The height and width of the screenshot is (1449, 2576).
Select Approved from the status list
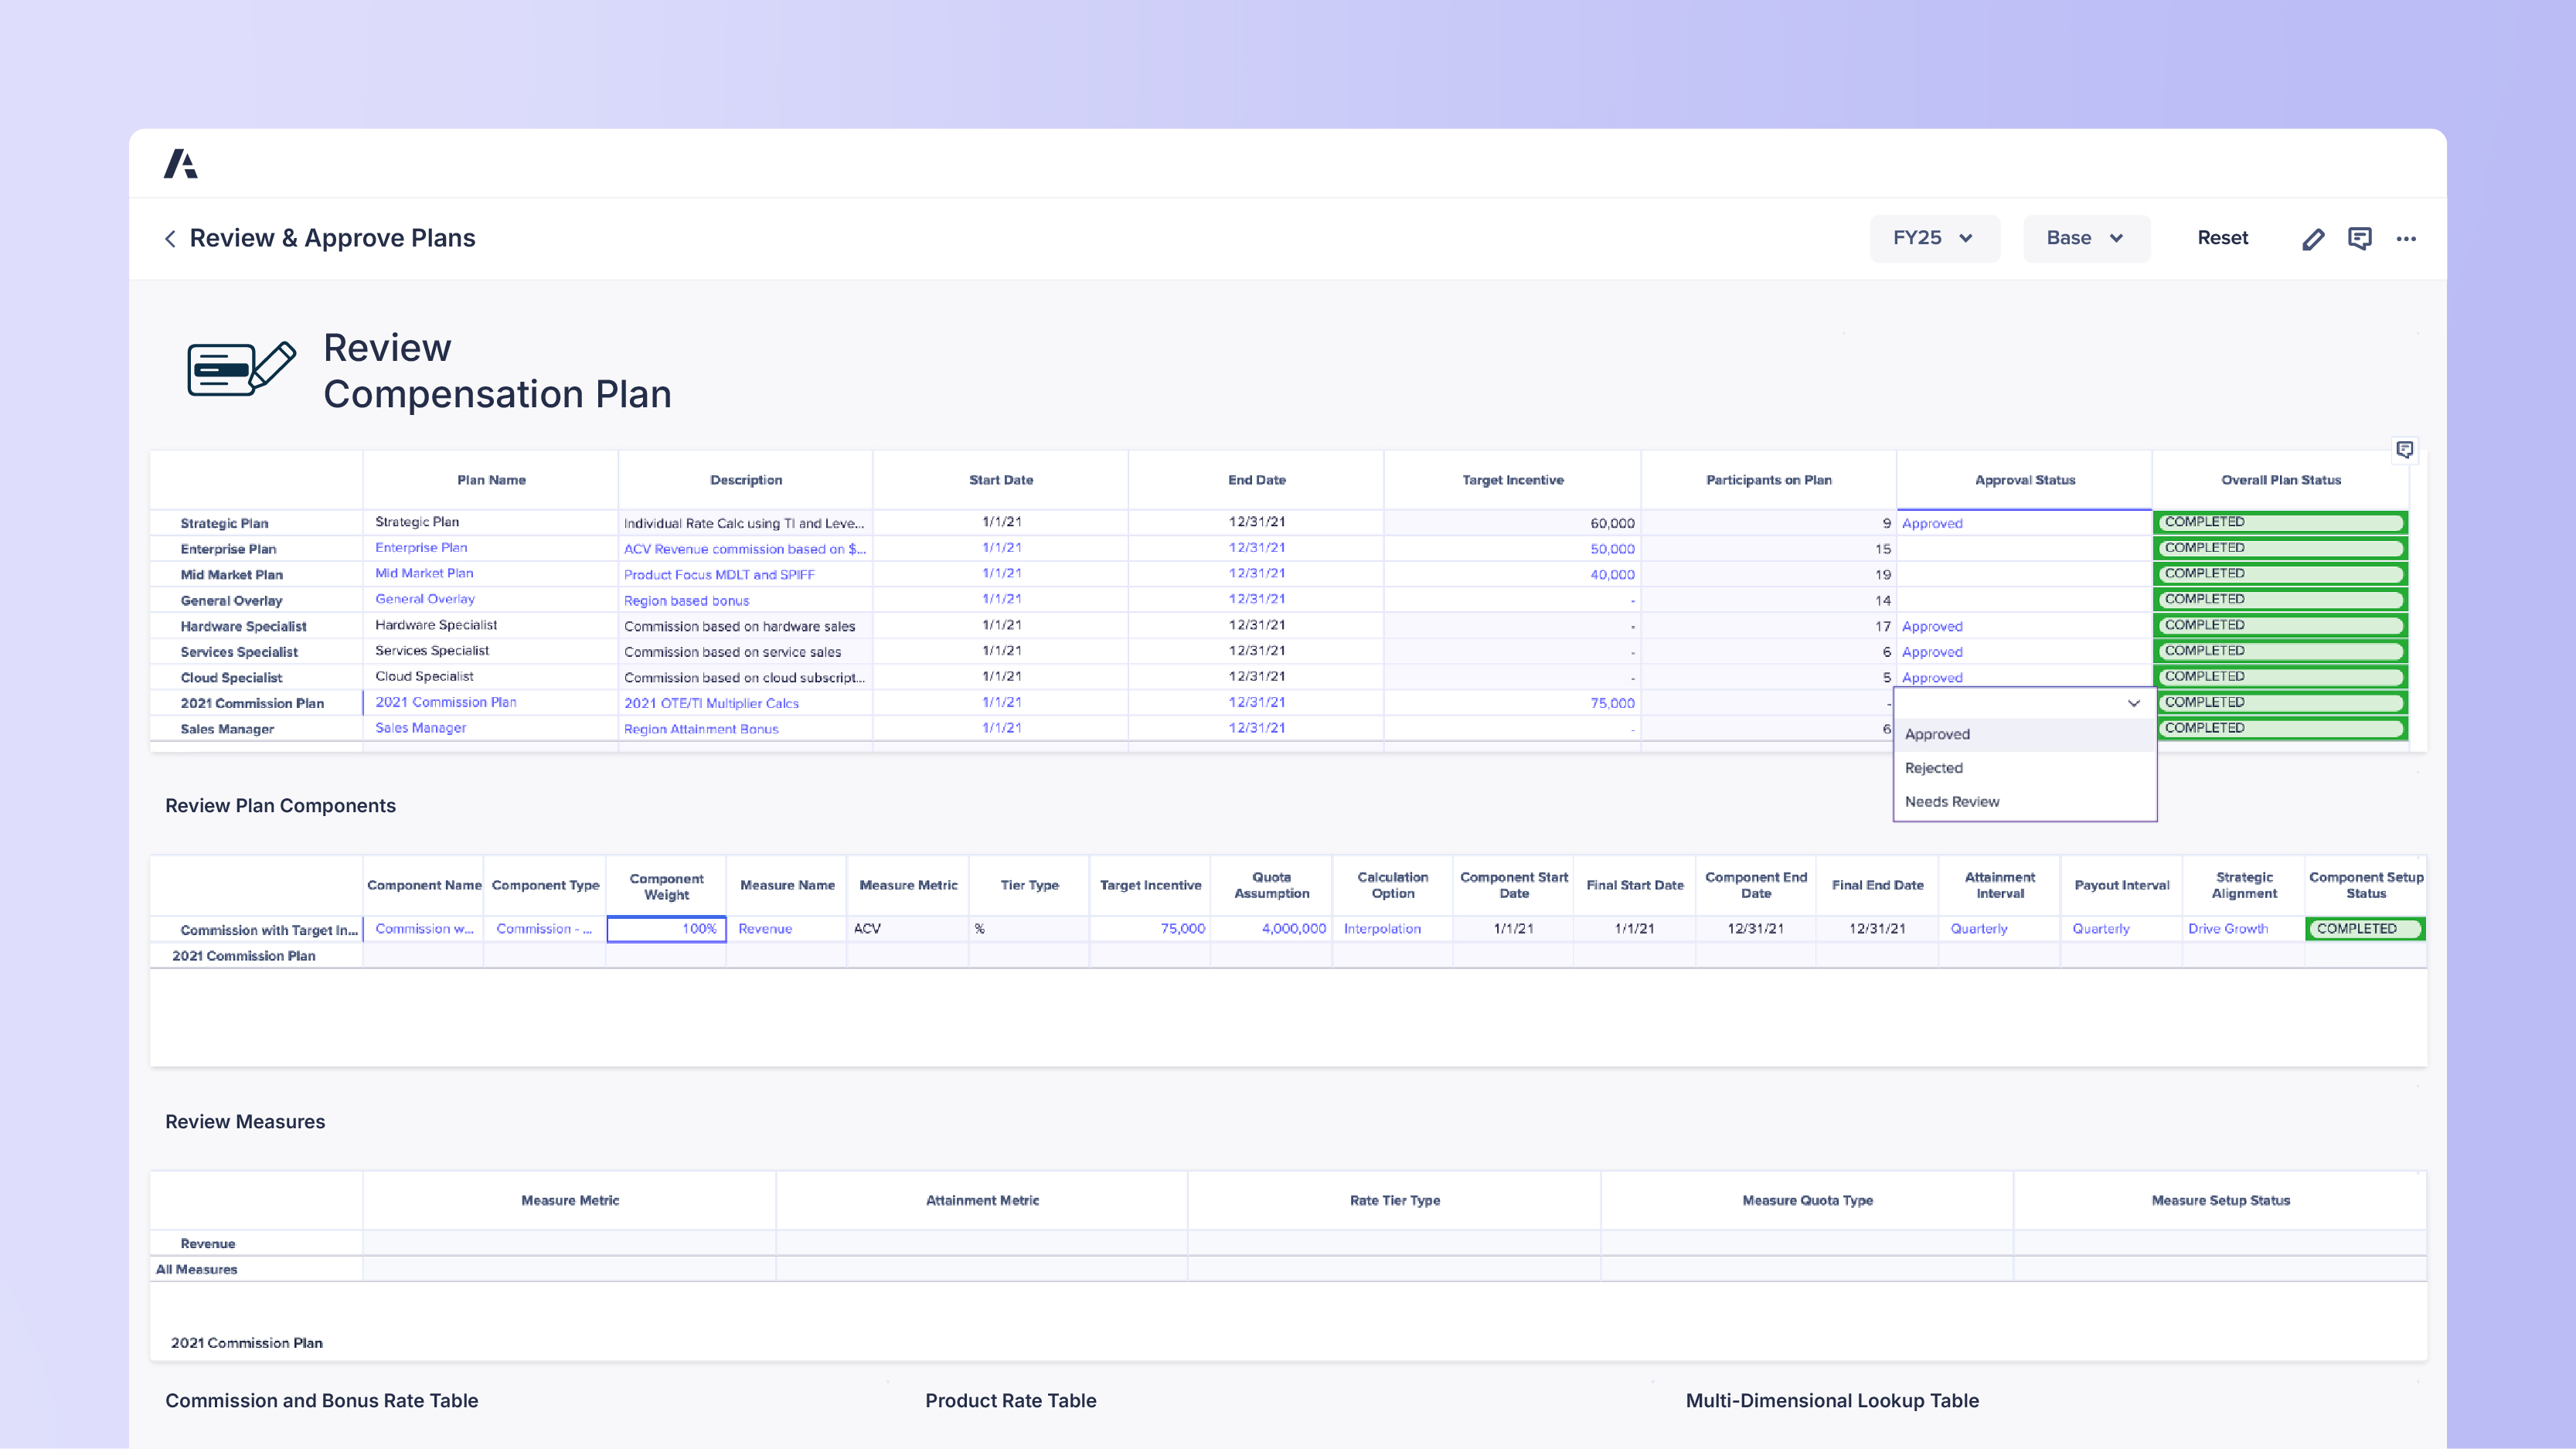tap(1937, 734)
